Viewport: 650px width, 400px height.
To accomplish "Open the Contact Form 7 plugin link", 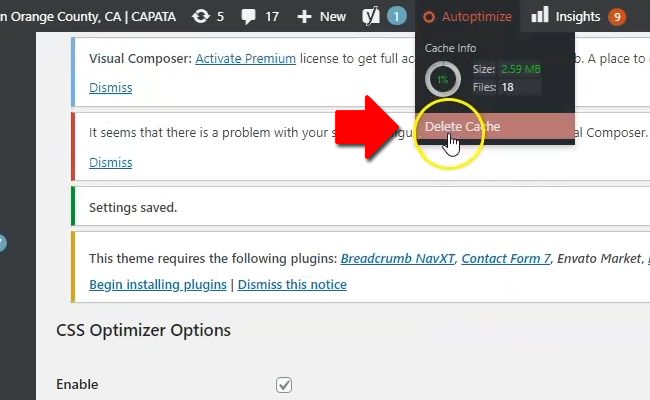I will tap(506, 259).
